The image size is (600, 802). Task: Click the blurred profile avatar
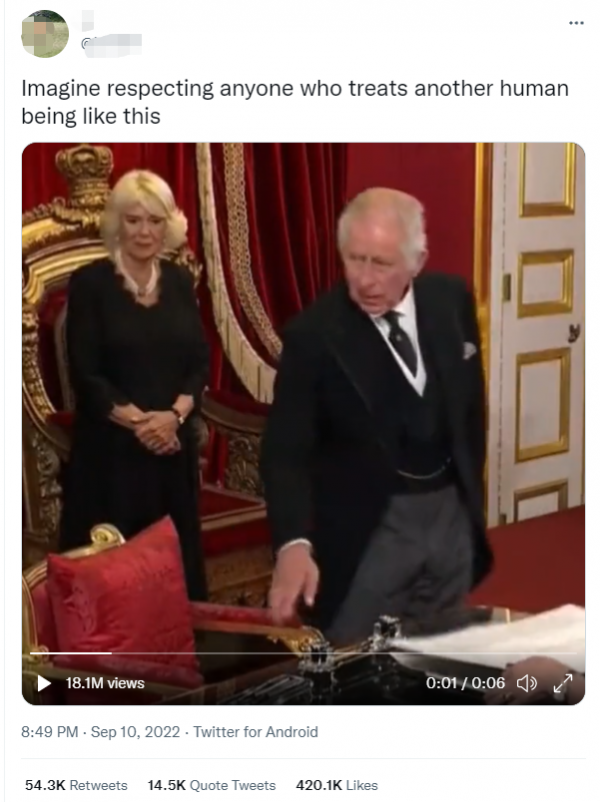[x=45, y=34]
